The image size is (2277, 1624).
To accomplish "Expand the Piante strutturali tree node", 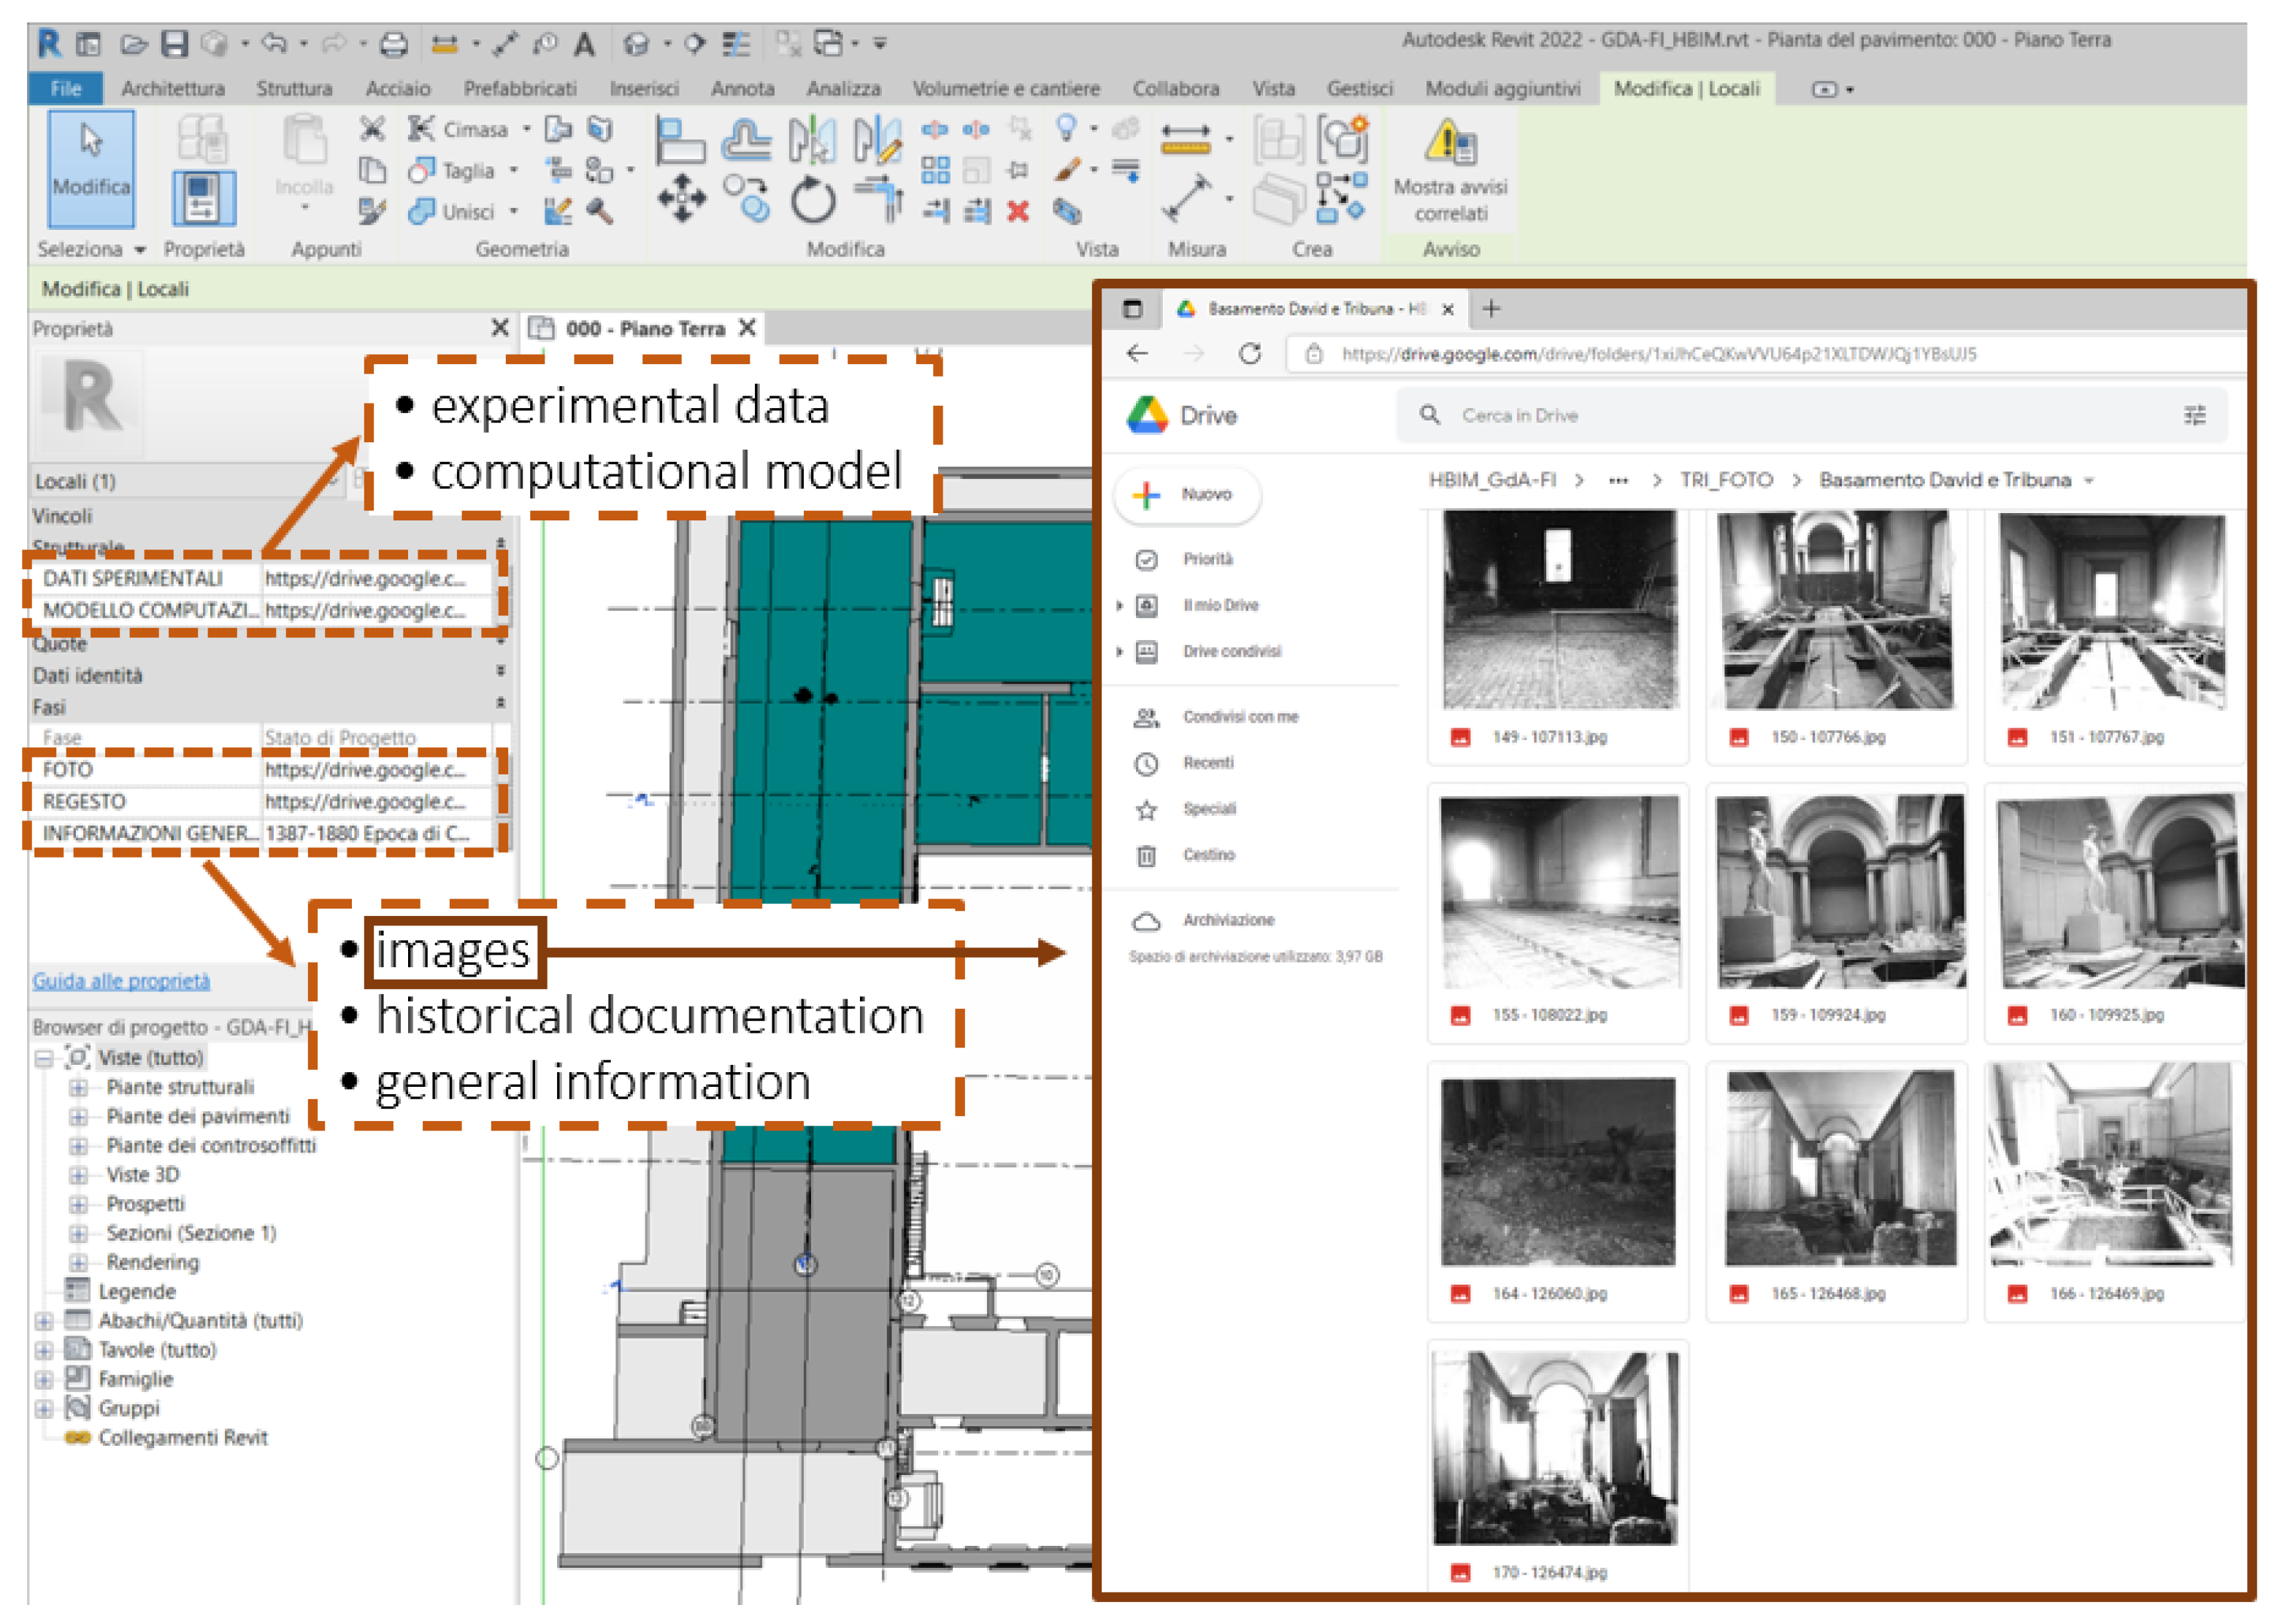I will click(78, 1087).
